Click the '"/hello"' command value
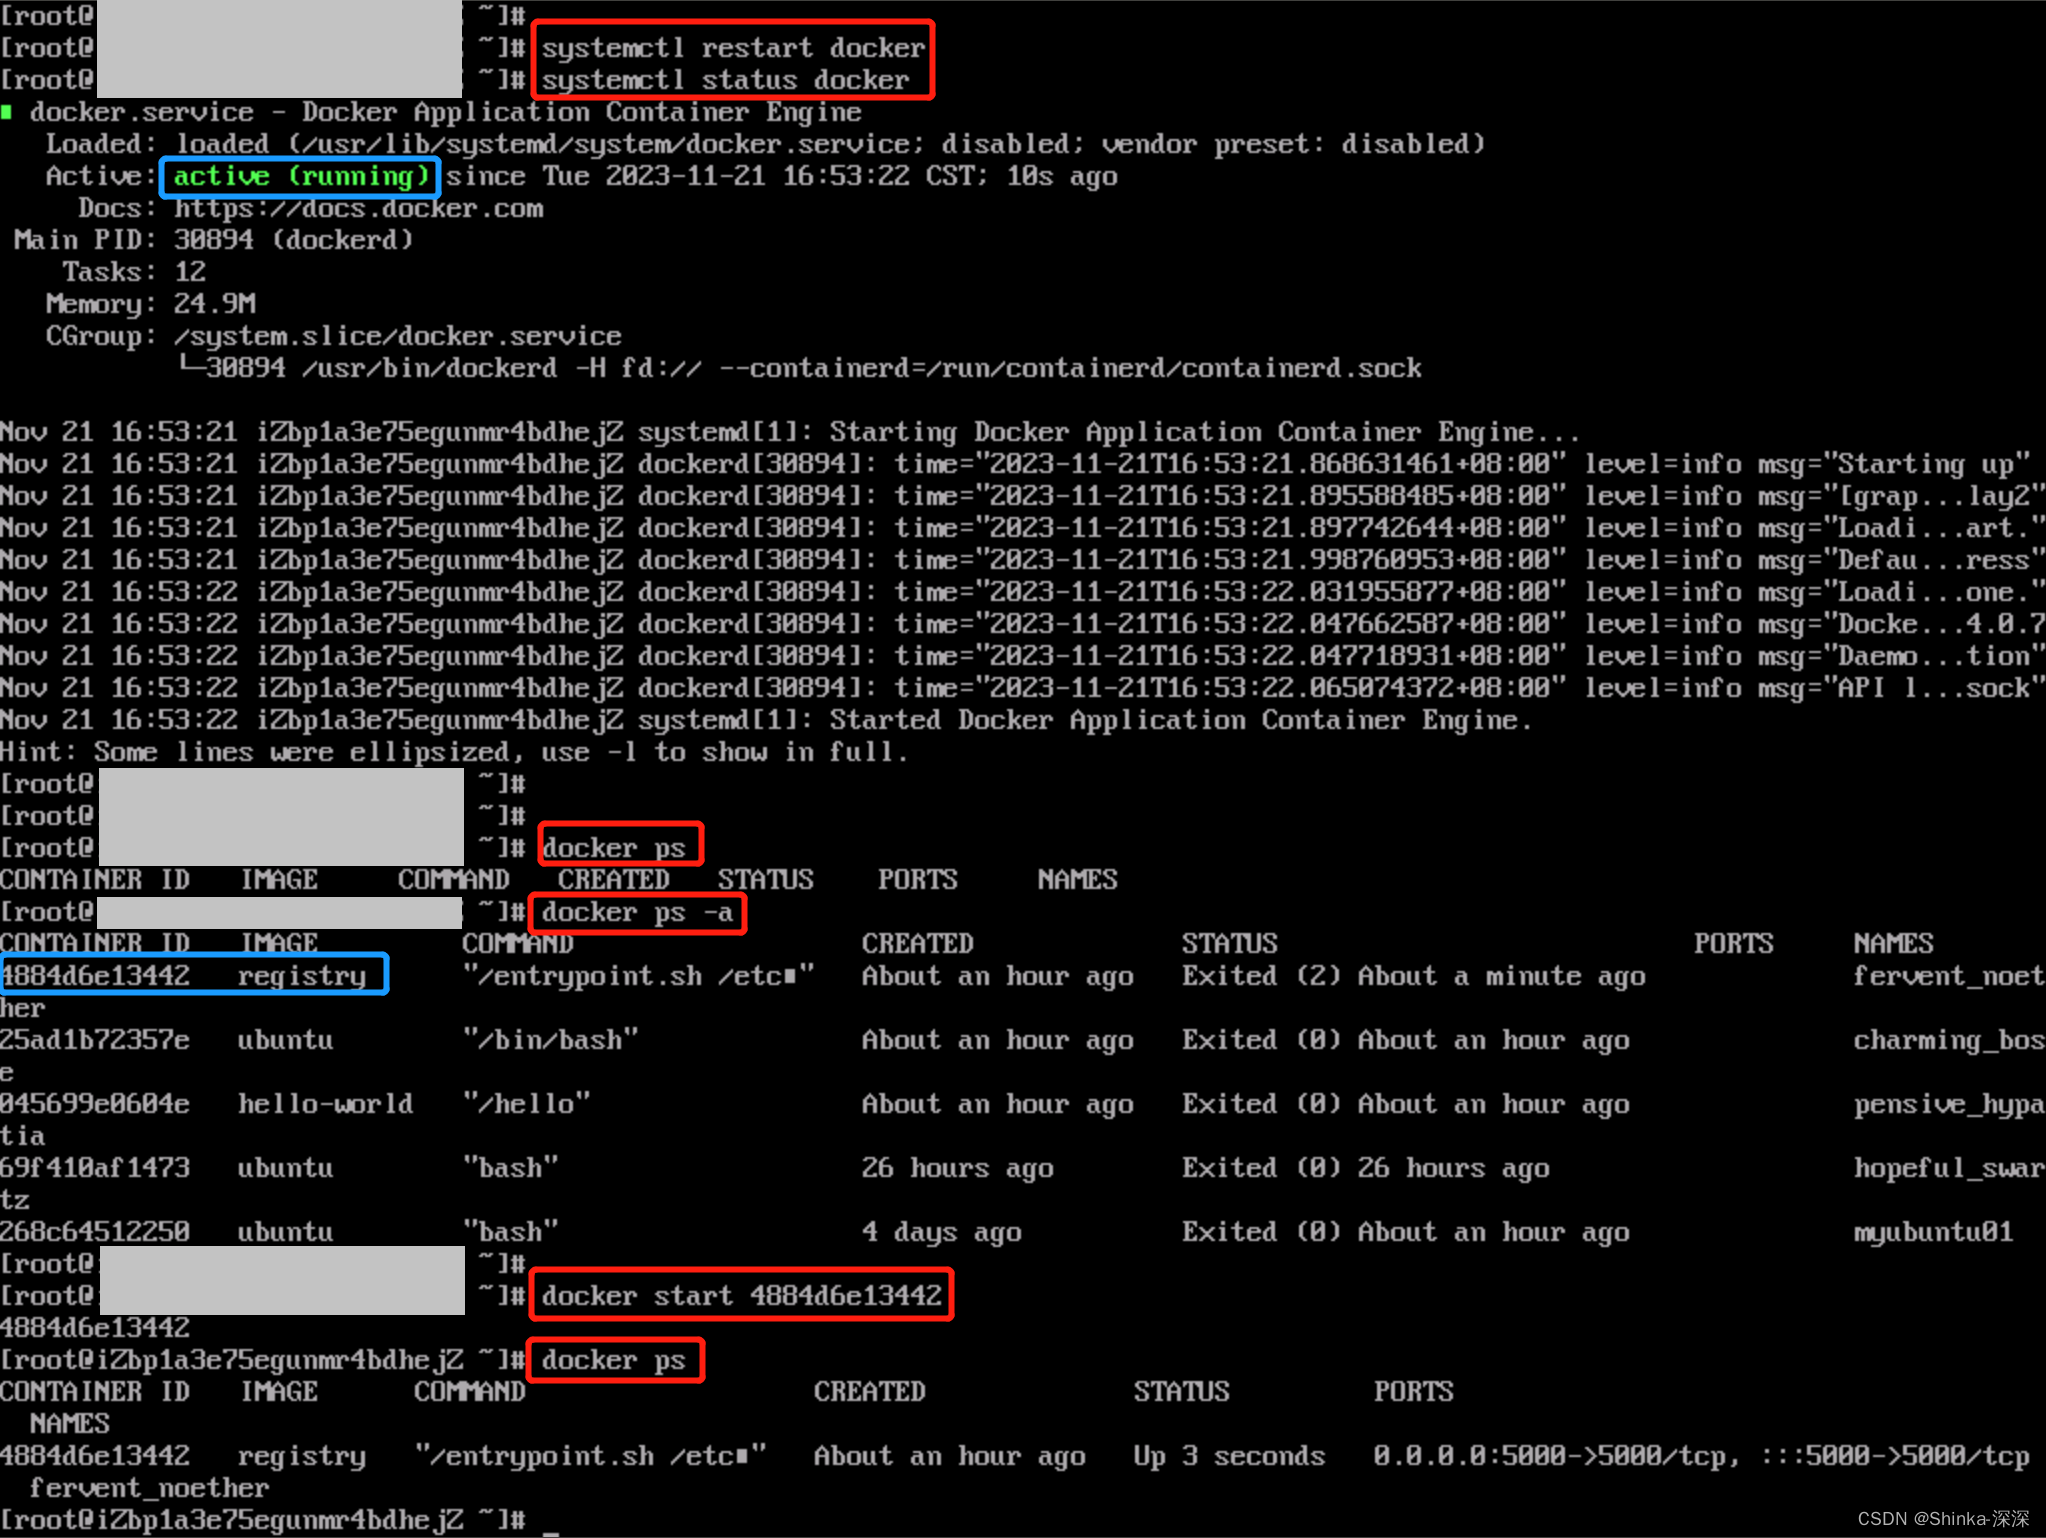This screenshot has width=2046, height=1538. (x=526, y=1104)
